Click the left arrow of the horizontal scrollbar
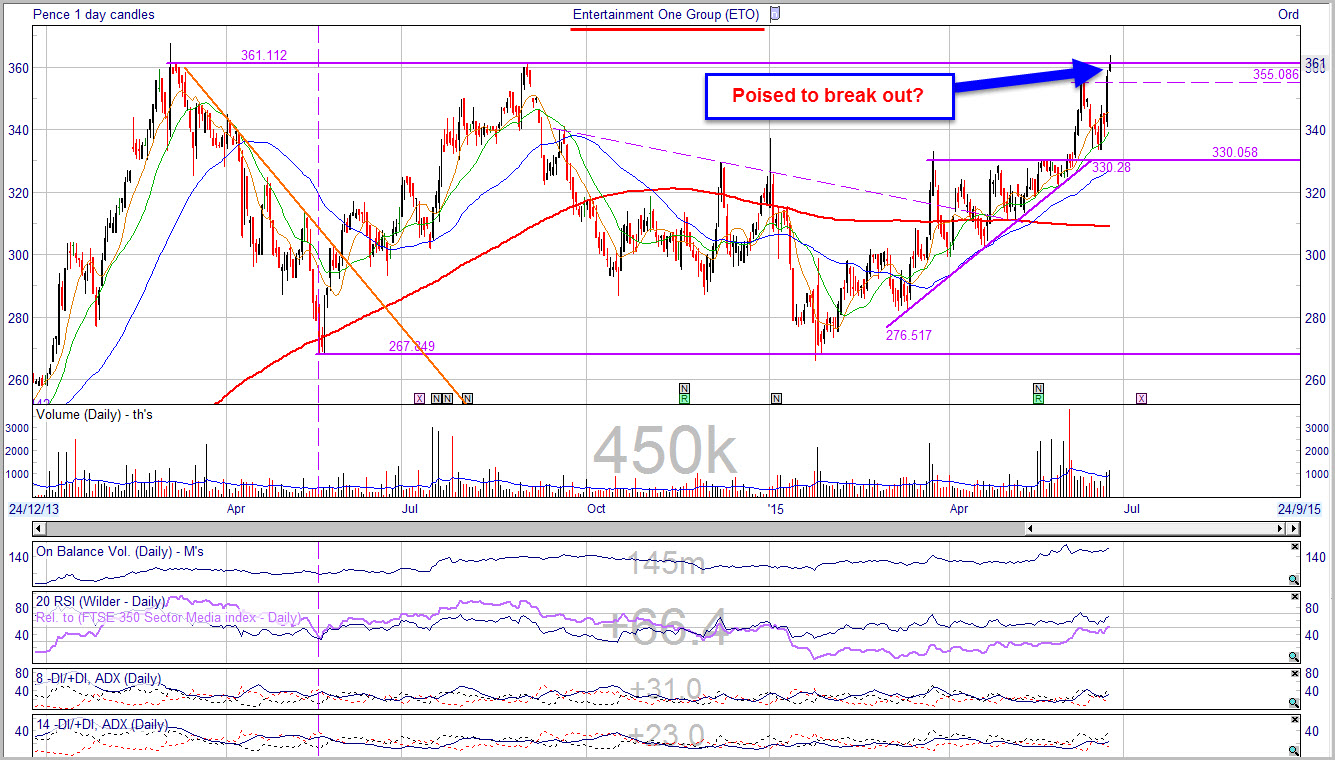 [38, 528]
